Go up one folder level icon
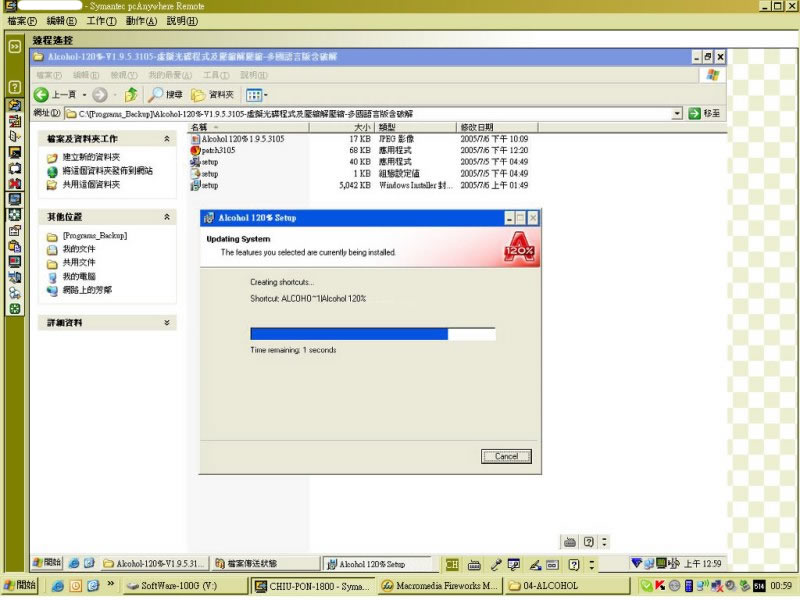The height and width of the screenshot is (600, 800). [x=131, y=95]
